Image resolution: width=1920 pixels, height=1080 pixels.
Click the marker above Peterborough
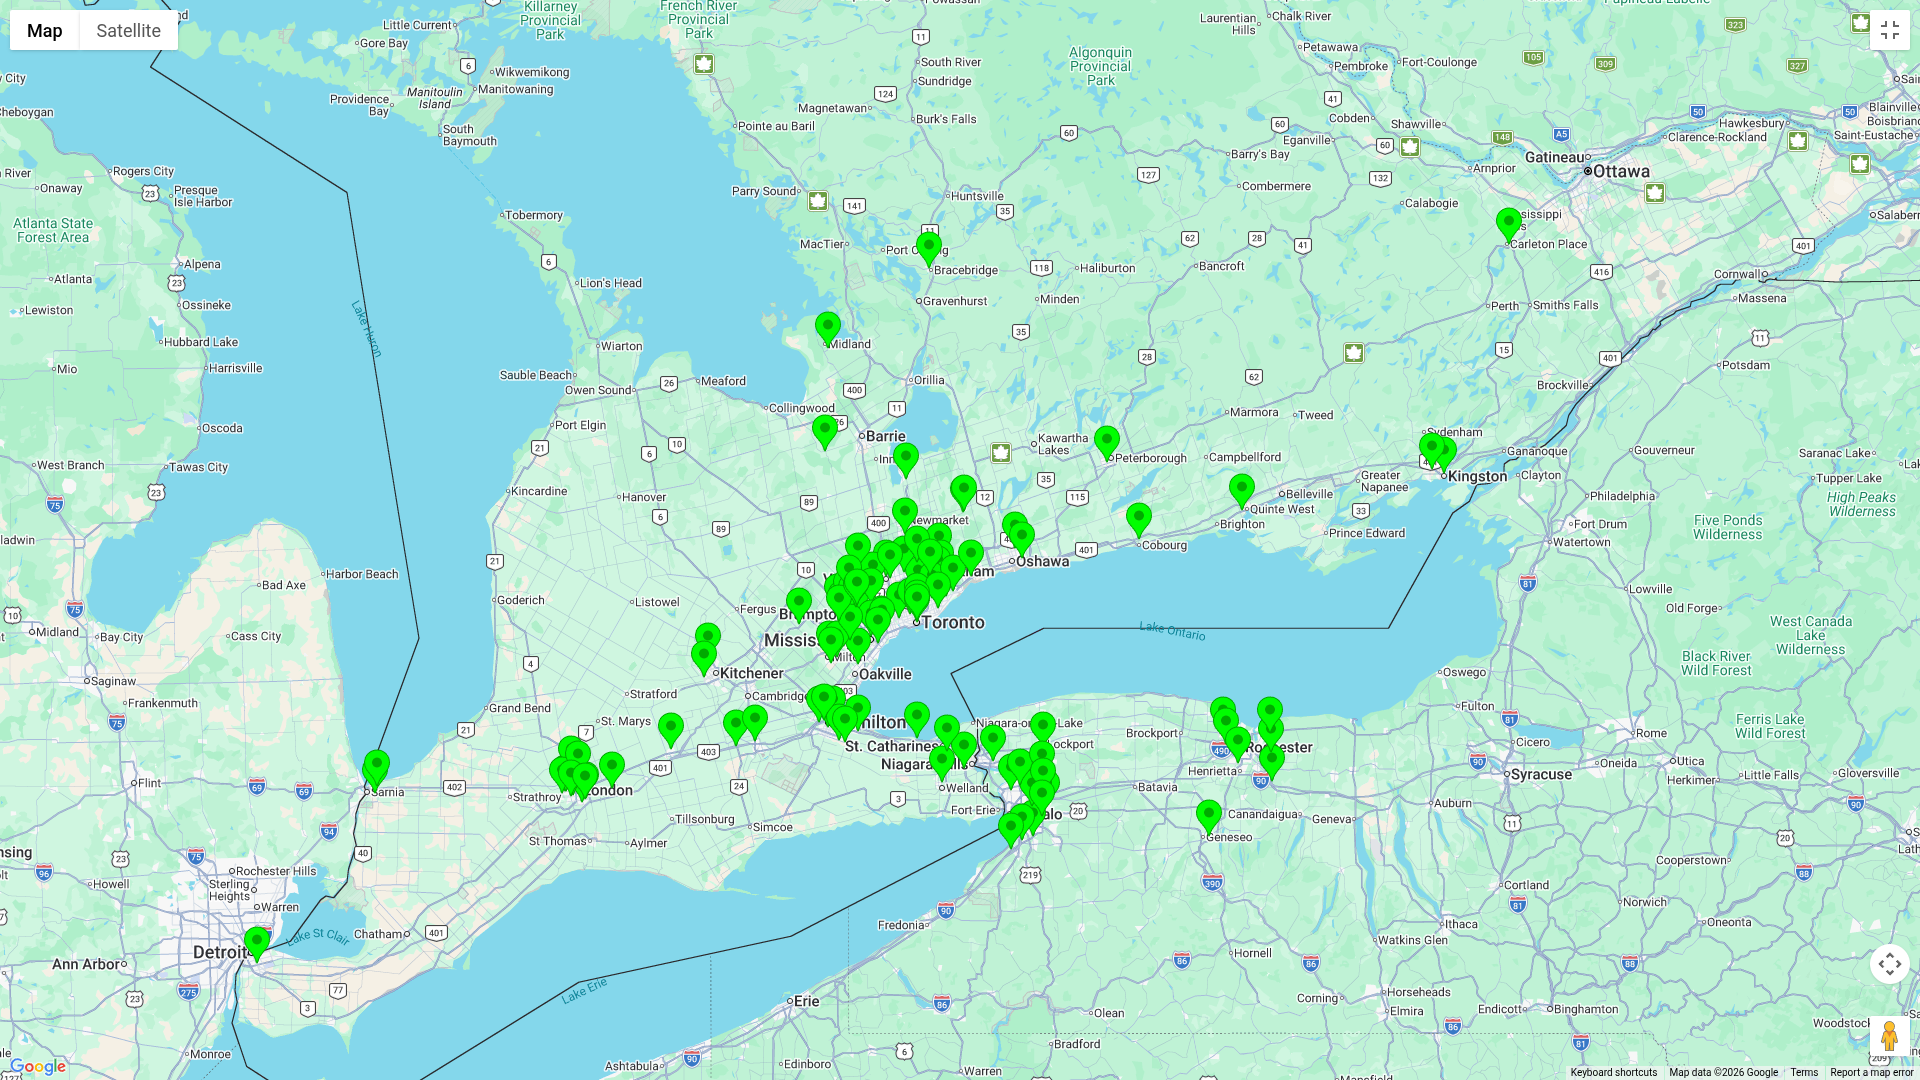pyautogui.click(x=1106, y=438)
